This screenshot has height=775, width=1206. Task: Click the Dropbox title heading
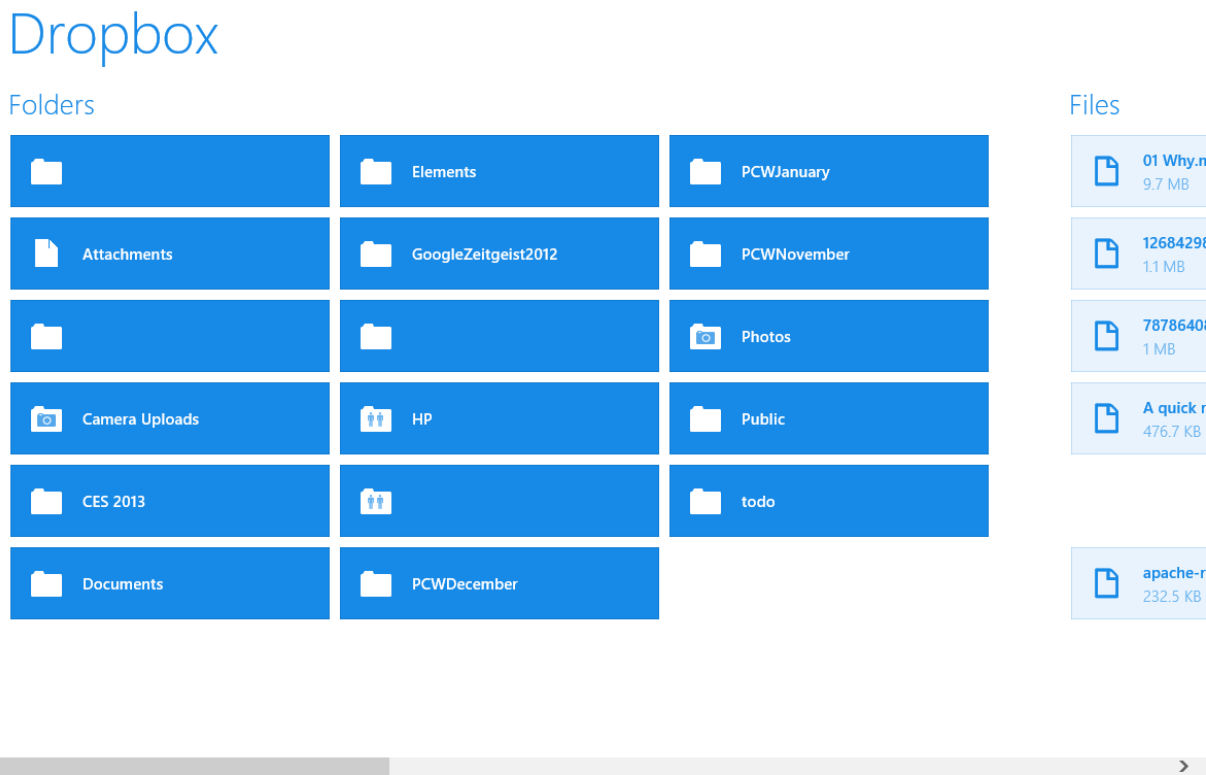click(113, 35)
